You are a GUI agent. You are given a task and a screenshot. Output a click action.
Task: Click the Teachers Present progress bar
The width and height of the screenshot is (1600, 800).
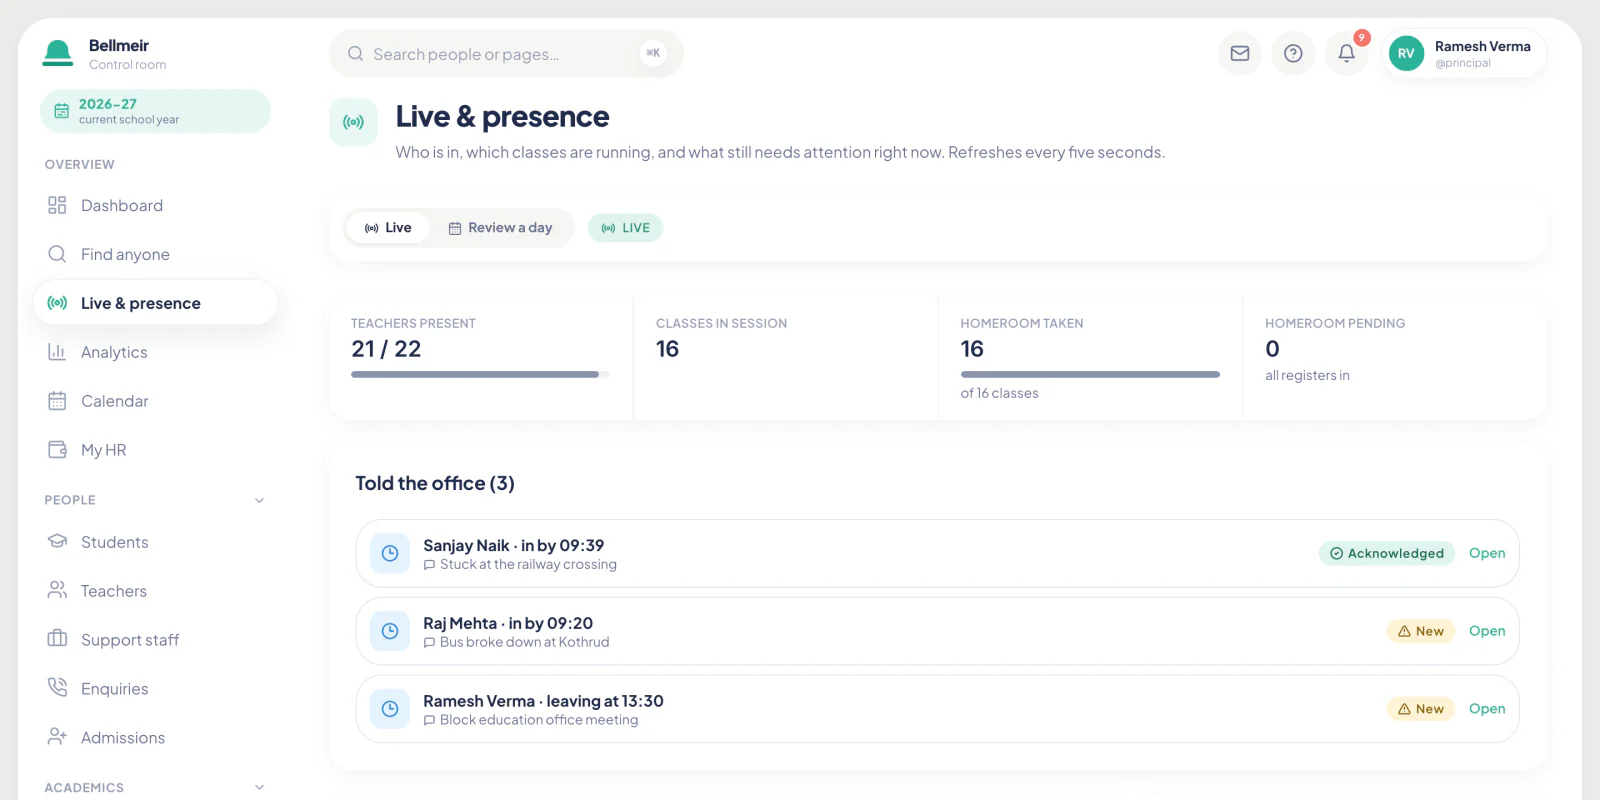(x=480, y=374)
